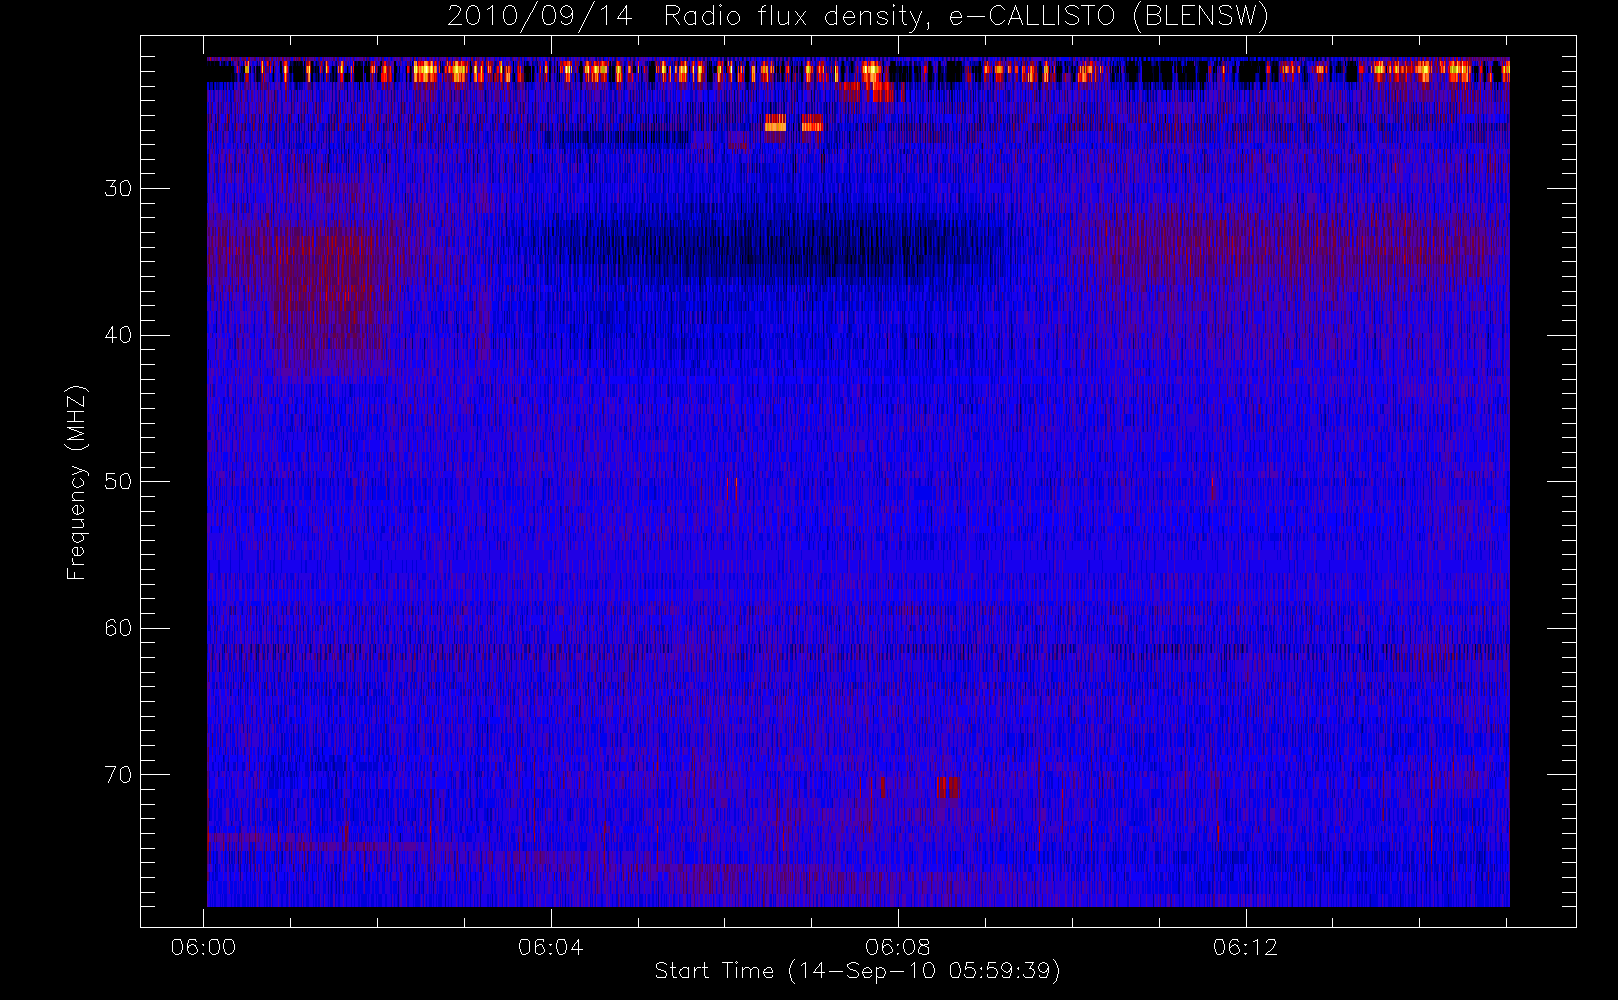
Task: Click the 'Start Time (14-Sep-10 05:59:39)' x-axis label
Action: click(x=857, y=971)
